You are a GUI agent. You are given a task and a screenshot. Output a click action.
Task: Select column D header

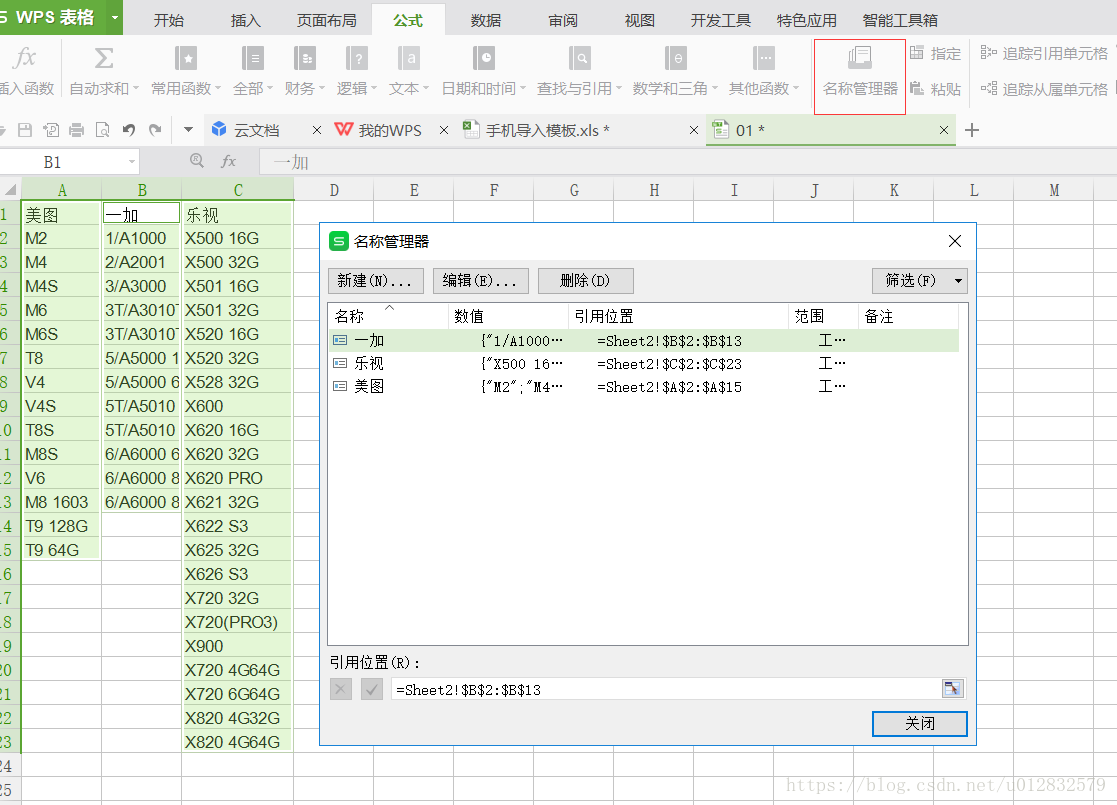click(x=334, y=190)
